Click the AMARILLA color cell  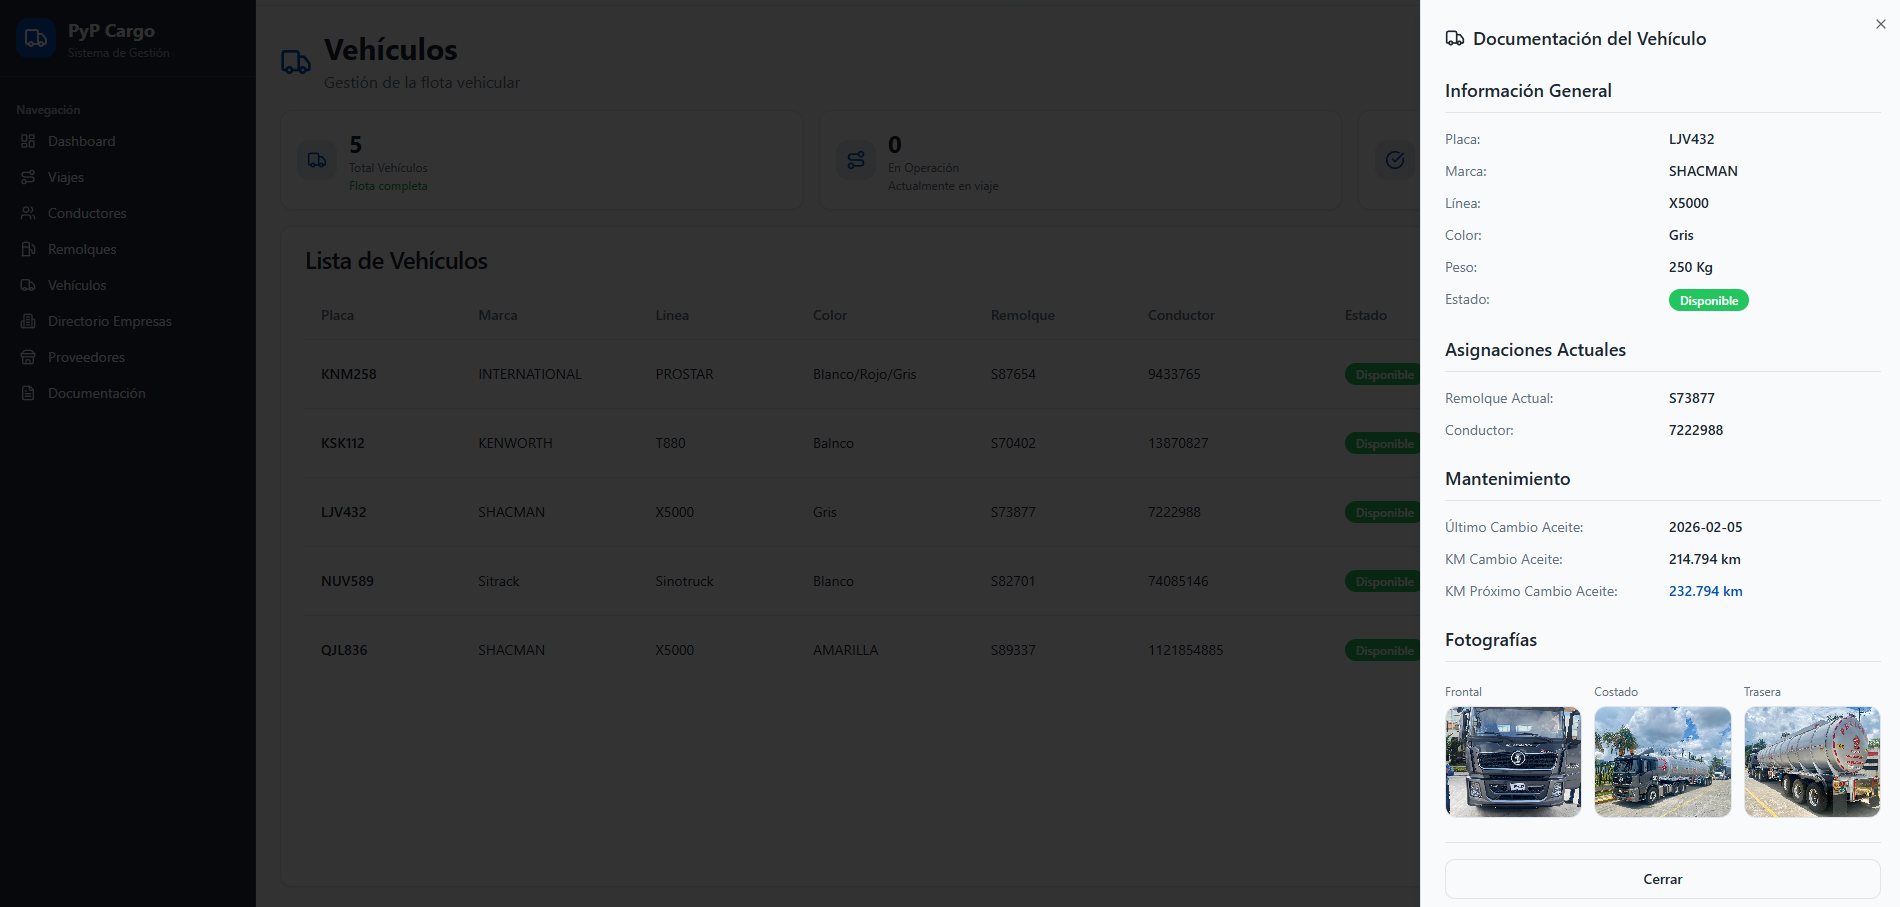coord(846,650)
